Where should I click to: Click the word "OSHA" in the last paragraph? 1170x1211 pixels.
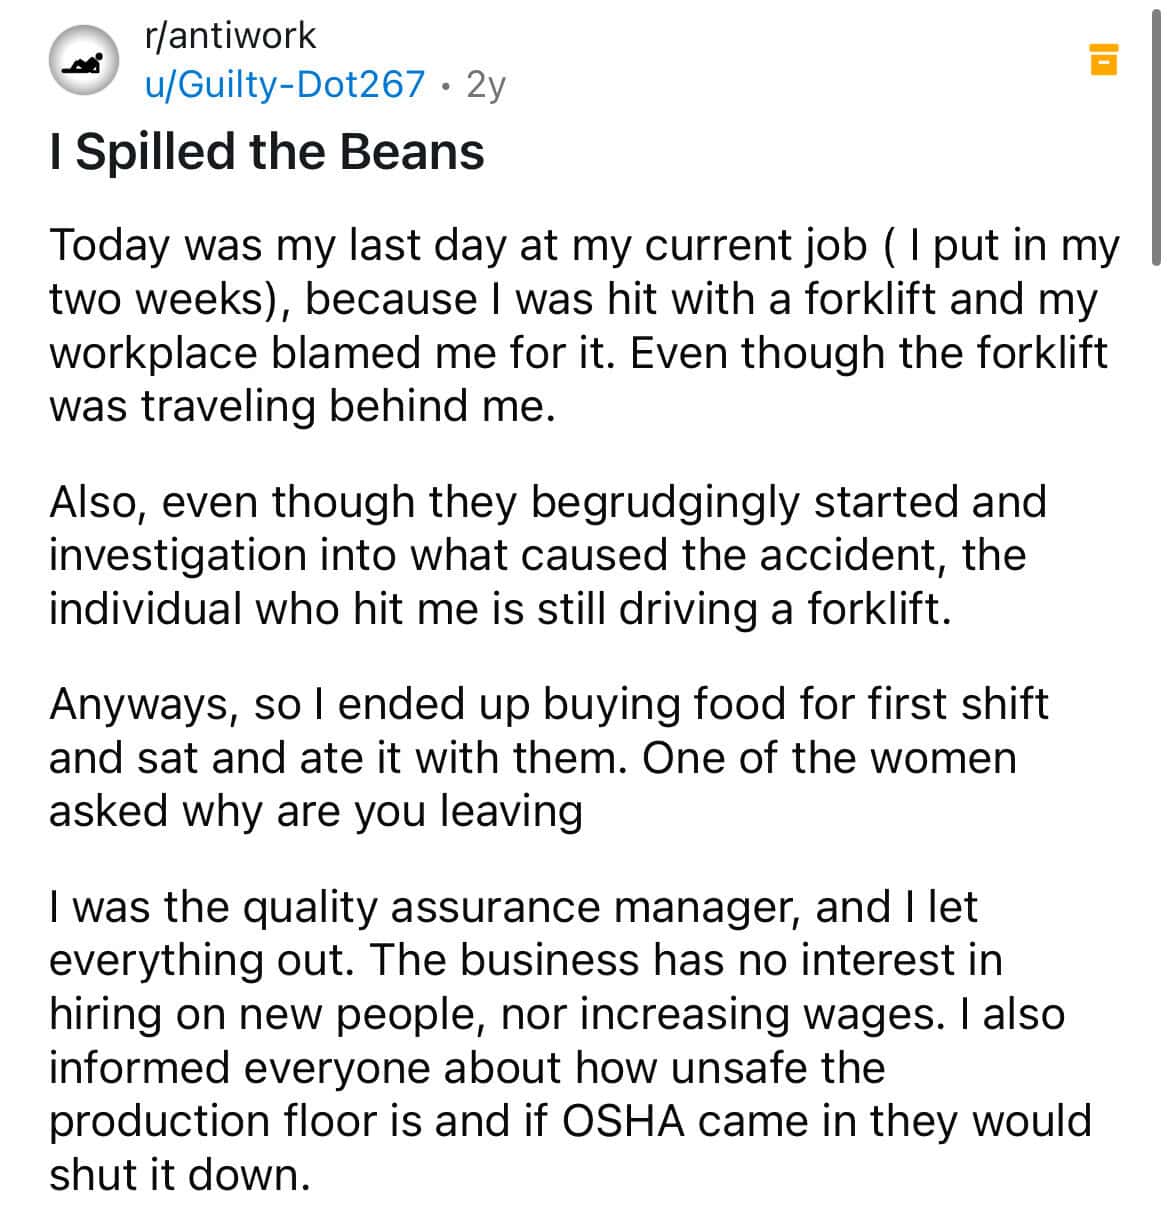coord(624,1120)
